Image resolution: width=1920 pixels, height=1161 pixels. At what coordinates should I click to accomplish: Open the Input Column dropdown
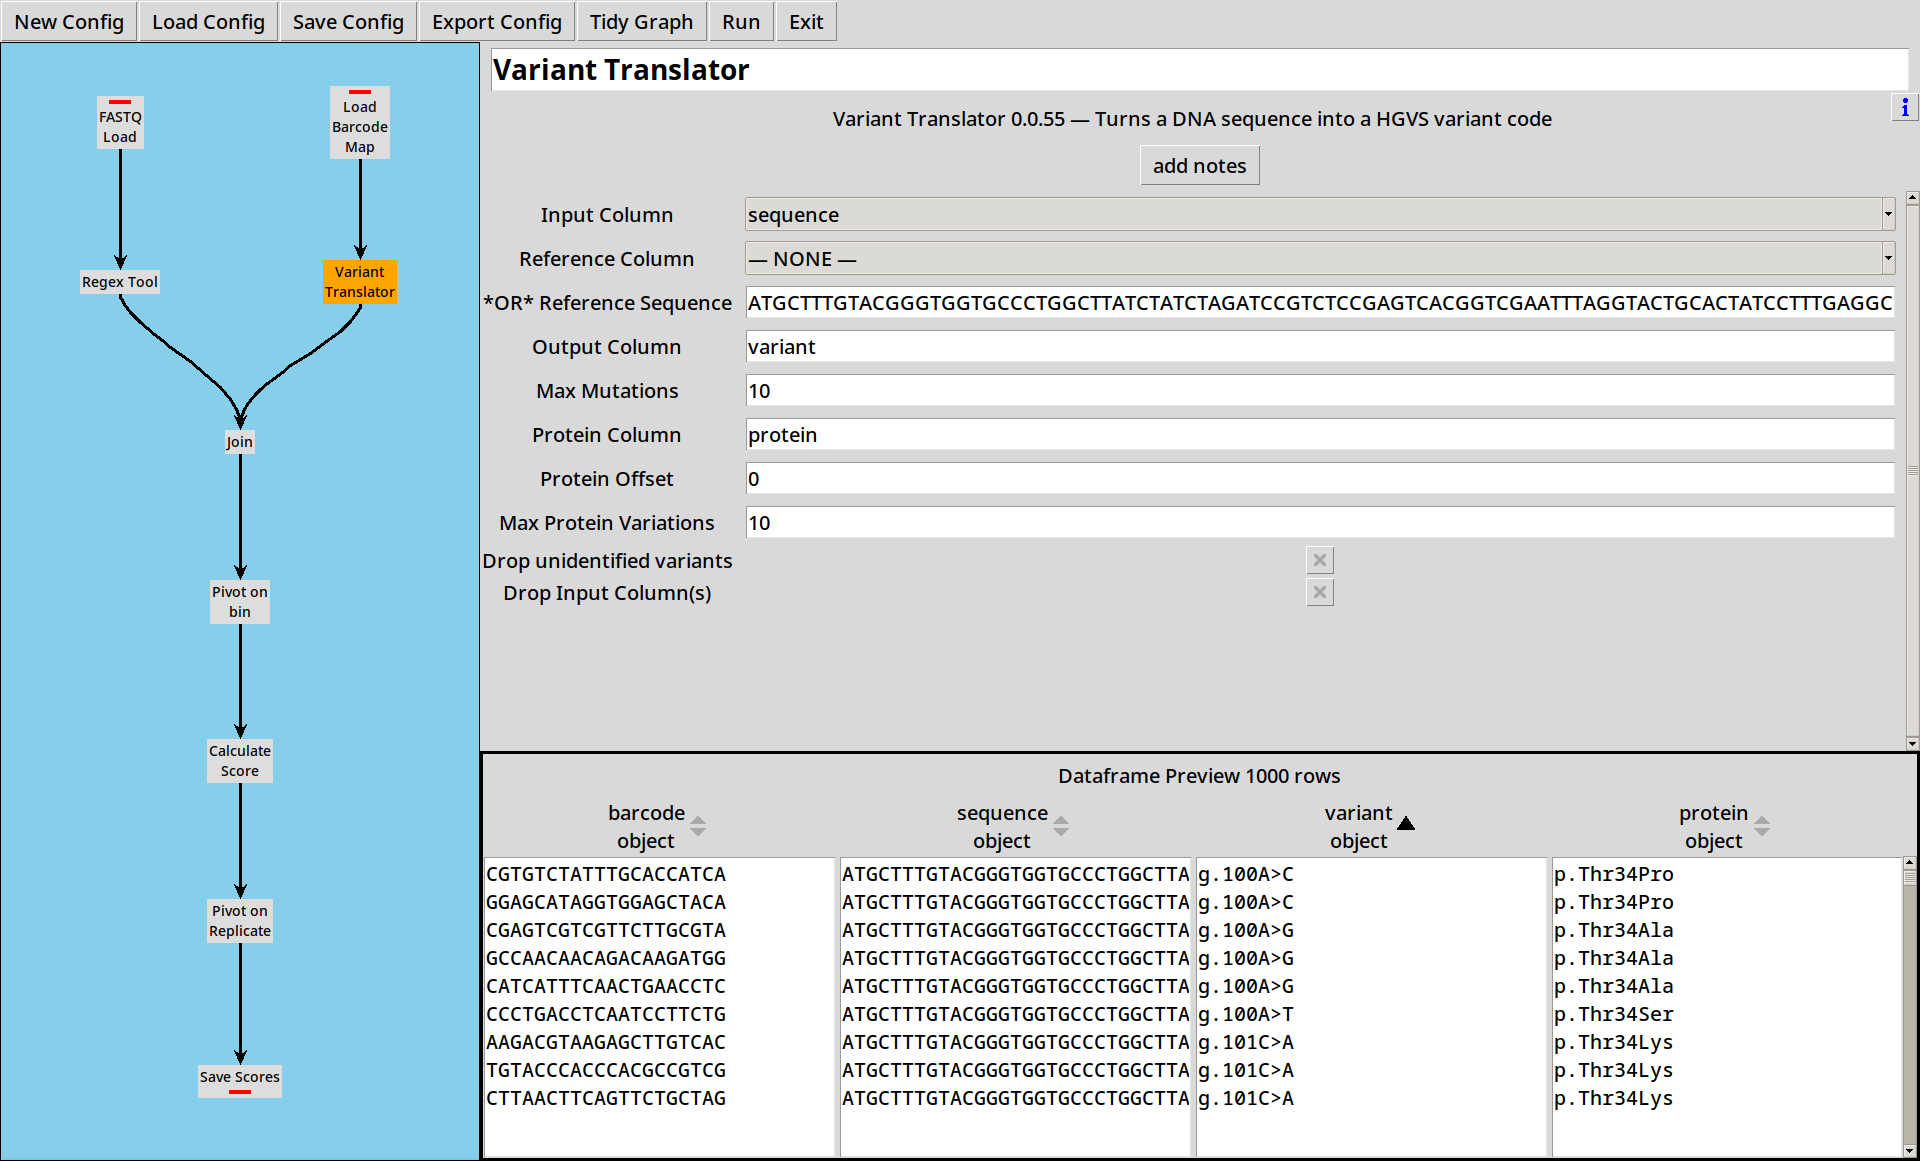click(x=1320, y=214)
